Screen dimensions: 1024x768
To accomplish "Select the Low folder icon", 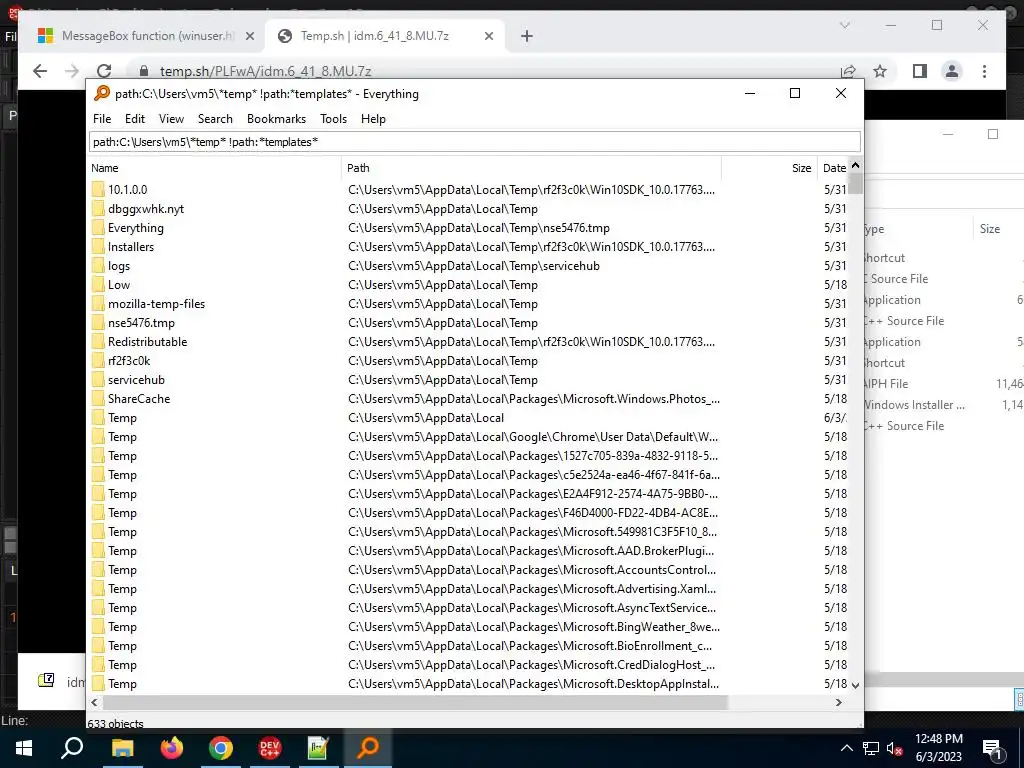I will pos(98,284).
